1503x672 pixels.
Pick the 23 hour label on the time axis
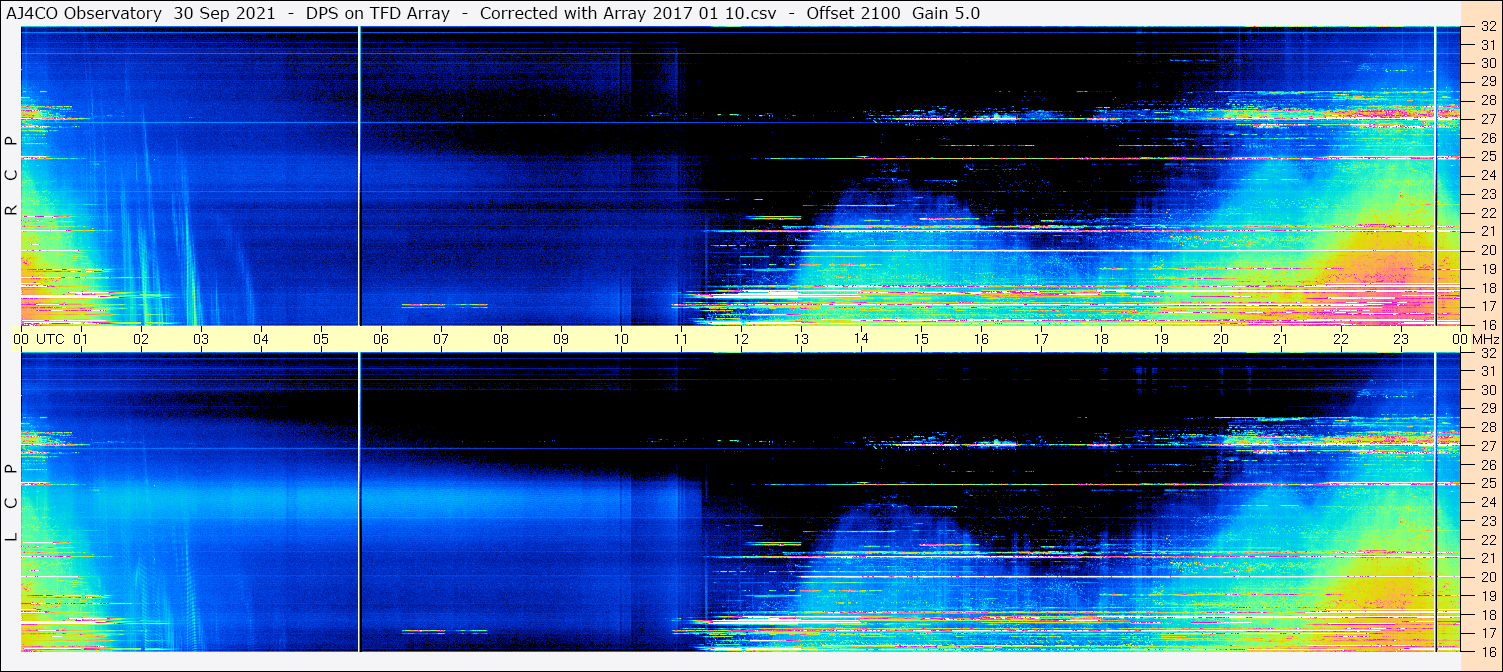pos(1401,339)
